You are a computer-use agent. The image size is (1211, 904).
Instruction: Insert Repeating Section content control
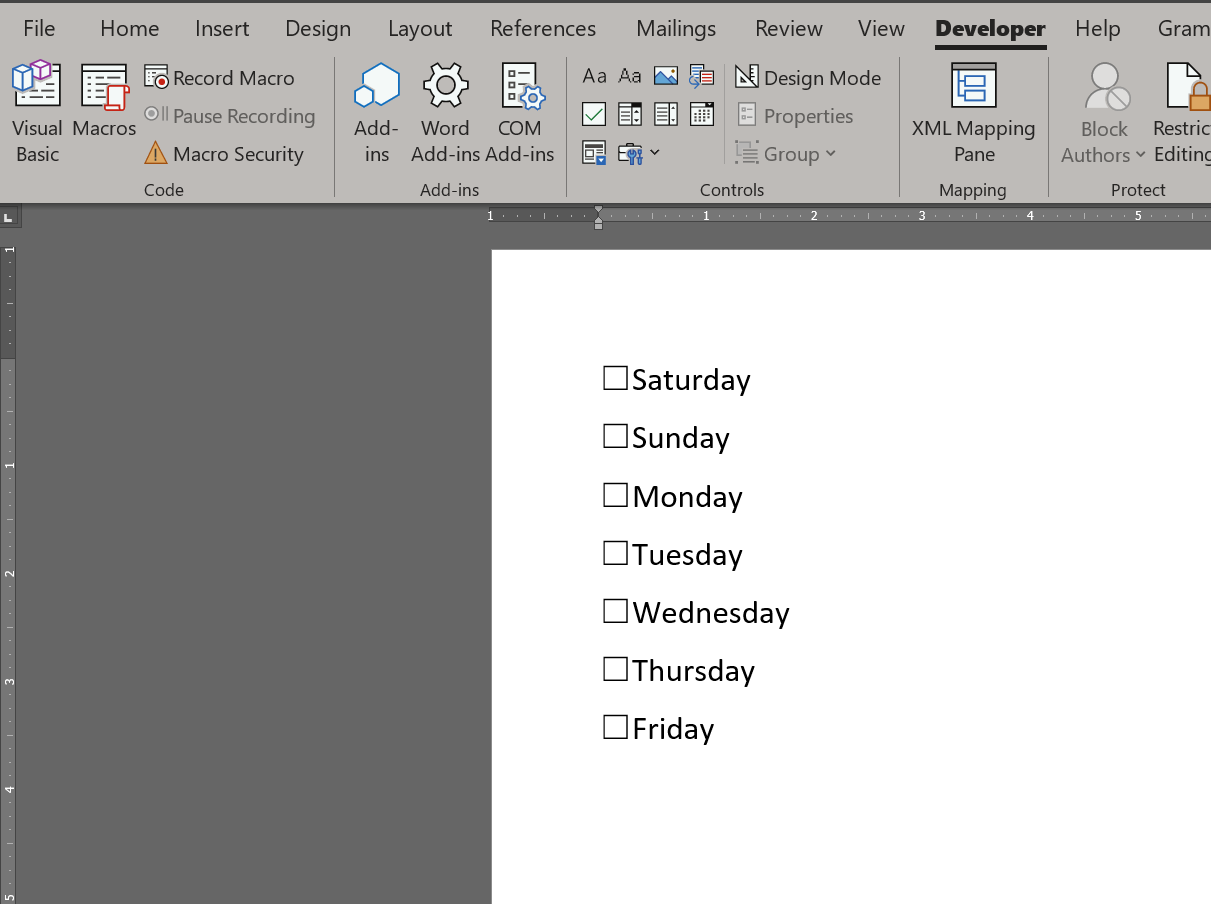[594, 153]
